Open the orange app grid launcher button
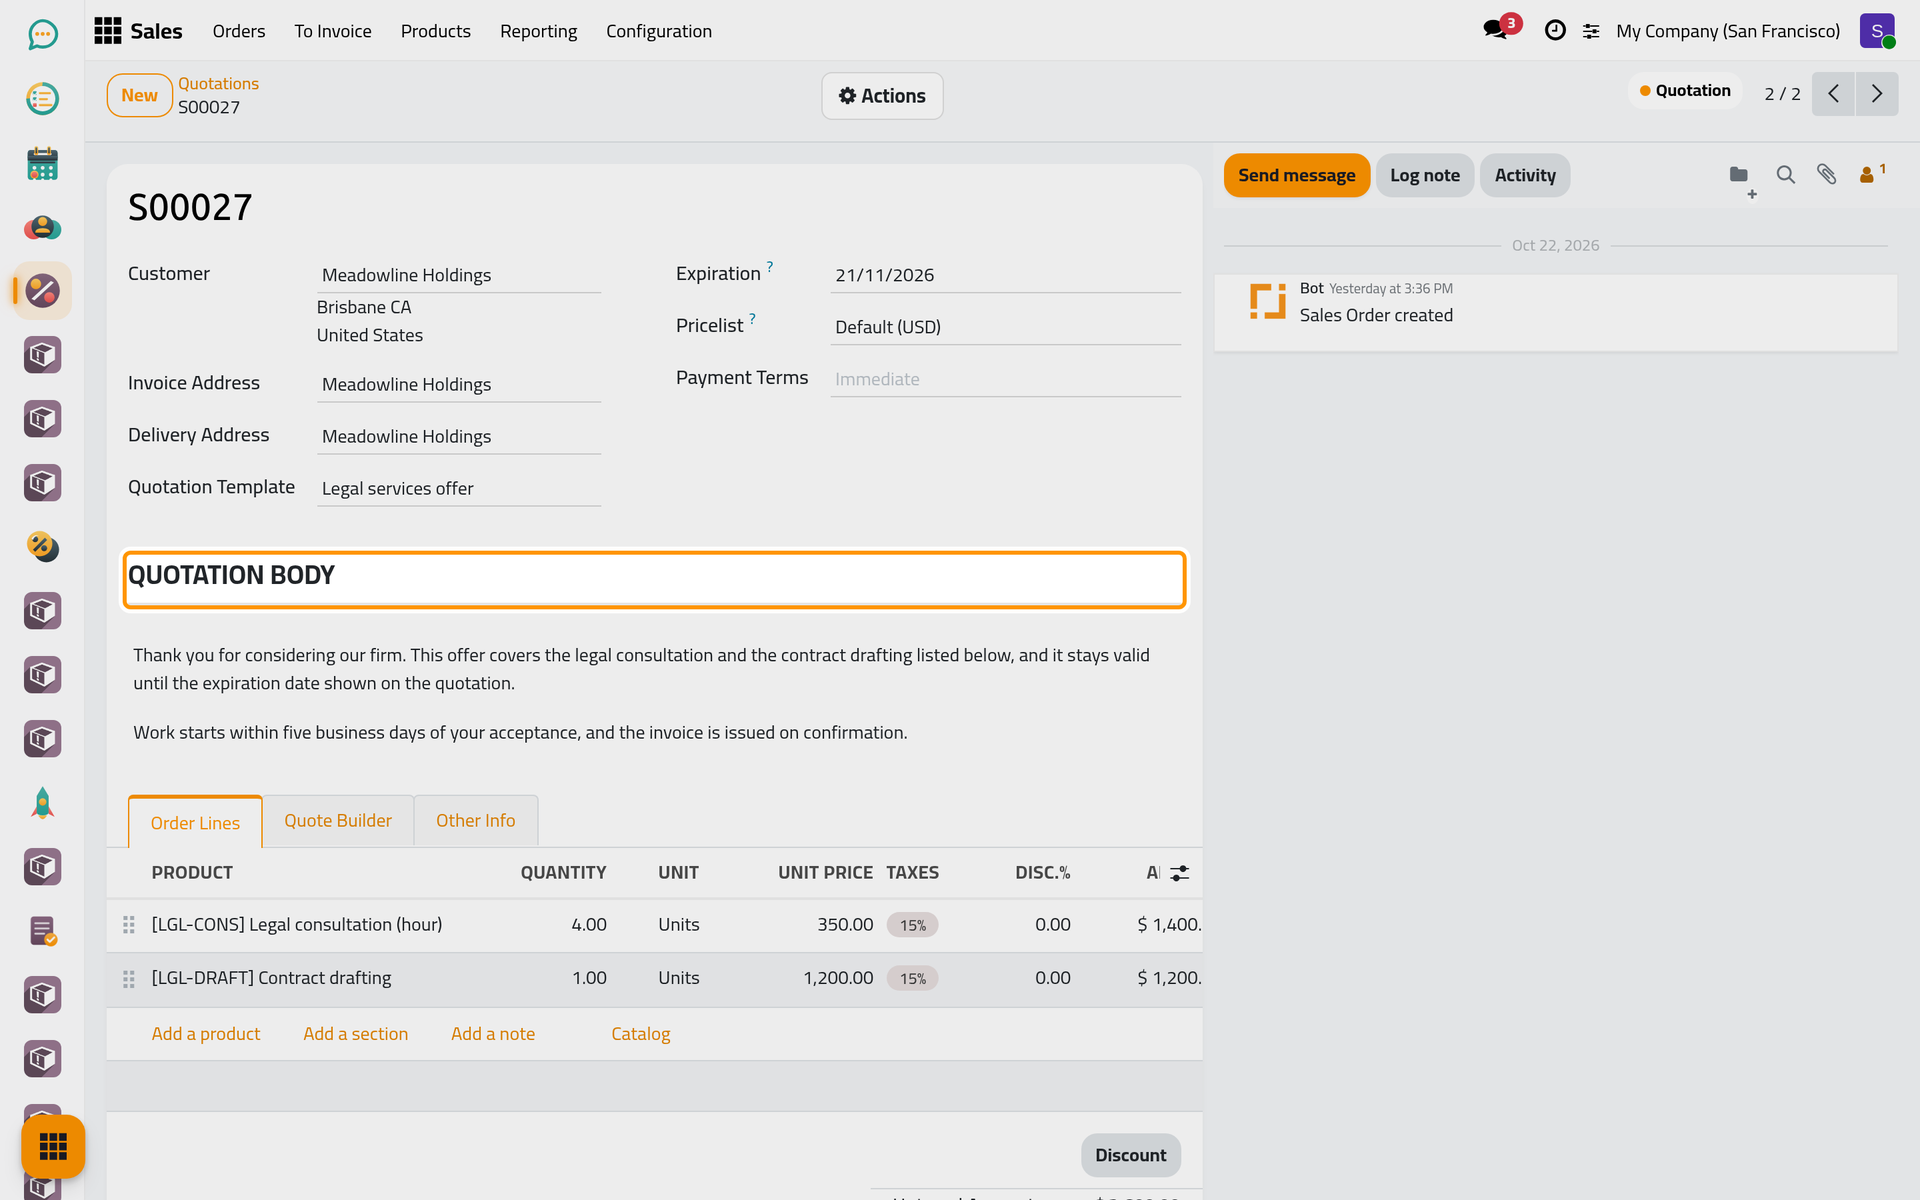Image resolution: width=1920 pixels, height=1200 pixels. pos(53,1146)
